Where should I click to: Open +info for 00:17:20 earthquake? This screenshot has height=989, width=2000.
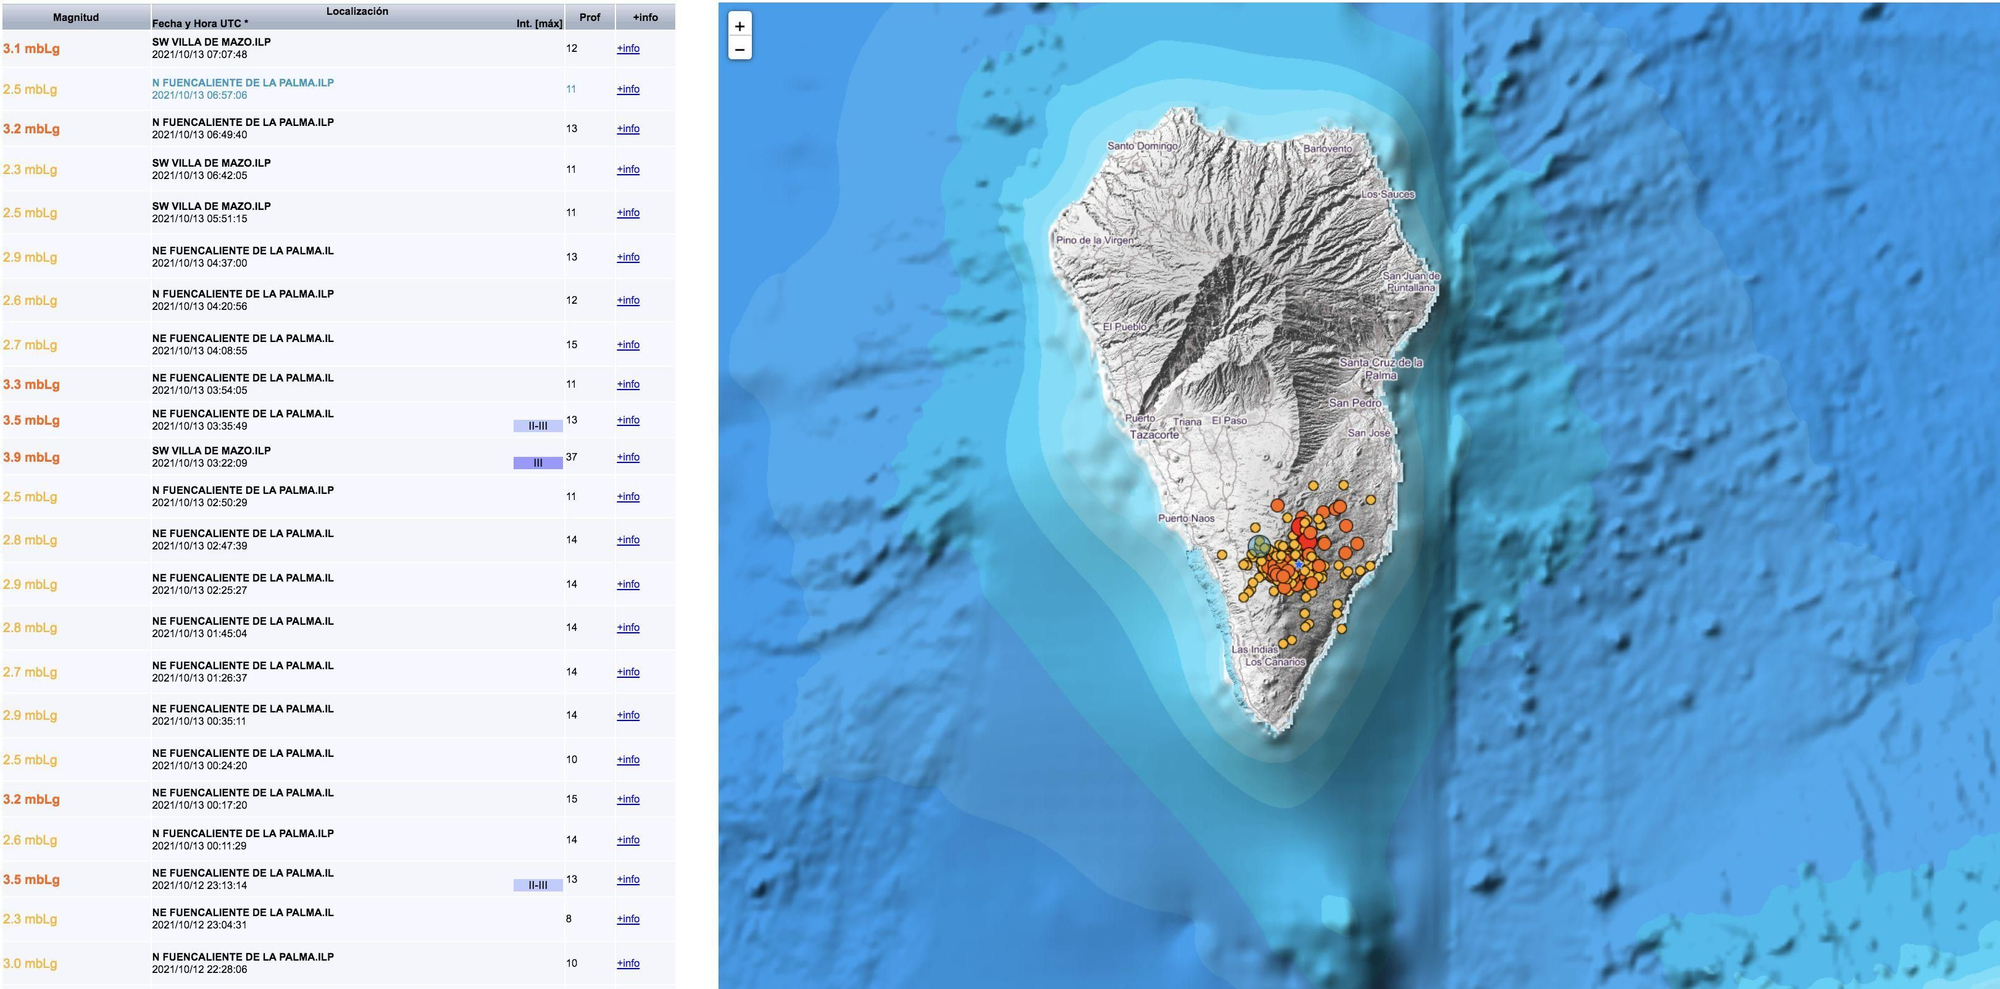coord(628,800)
